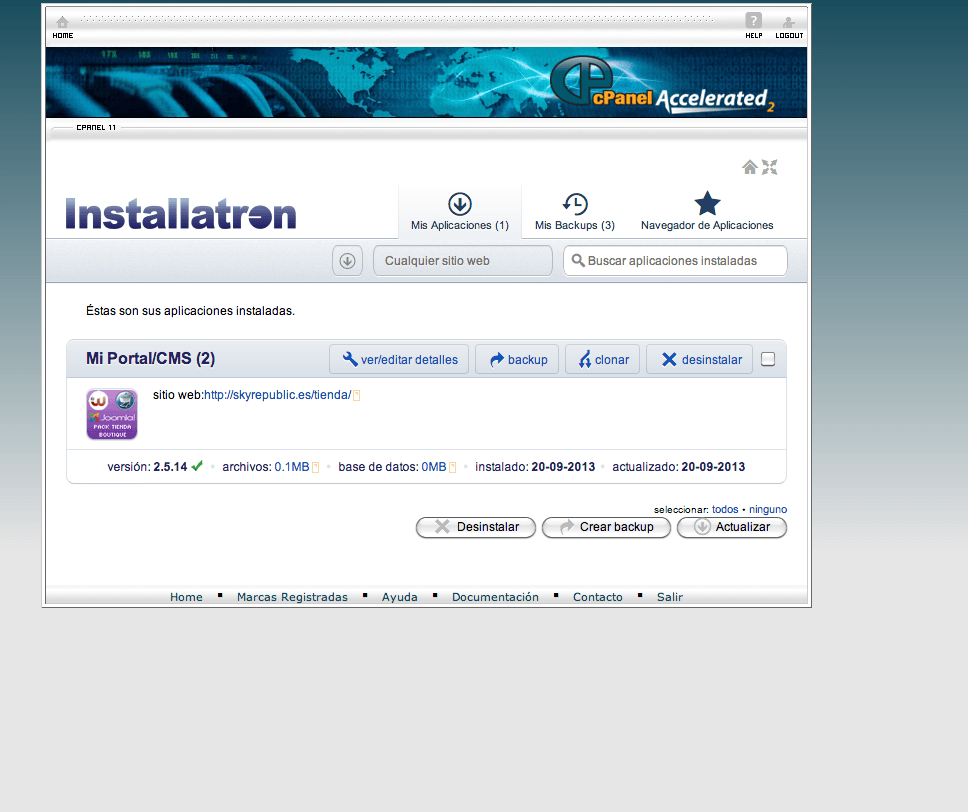The height and width of the screenshot is (812, 968).
Task: Click the round download arrow button beside site filter
Action: tap(347, 261)
